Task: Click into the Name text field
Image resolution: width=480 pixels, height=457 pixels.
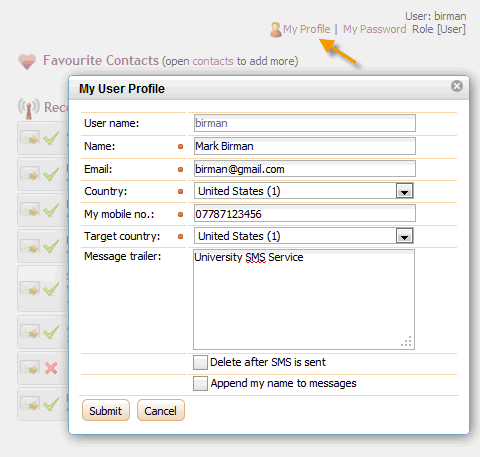Action: tap(305, 146)
